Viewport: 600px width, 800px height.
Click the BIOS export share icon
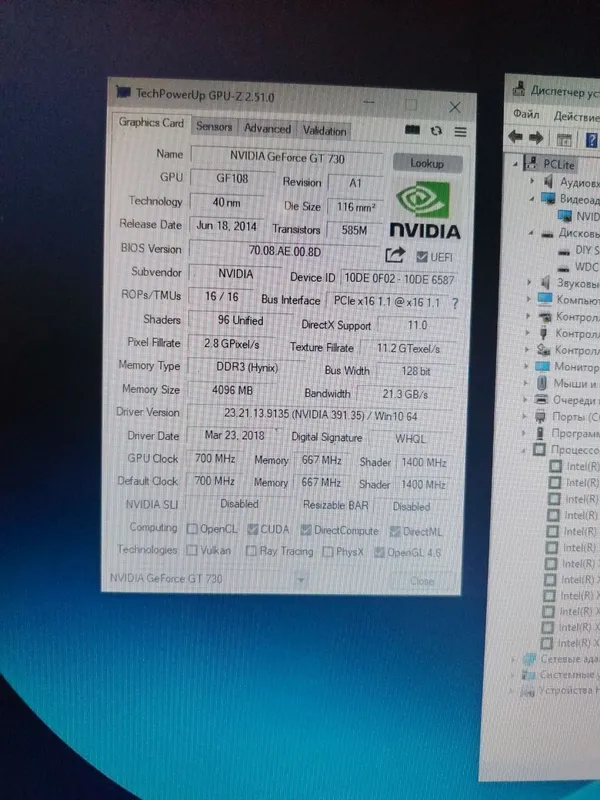(x=395, y=255)
